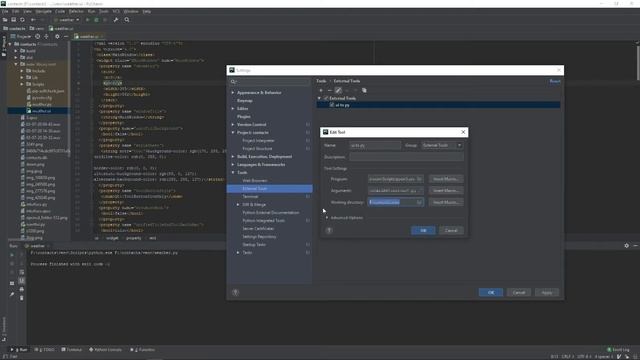The width and height of the screenshot is (640, 360).
Task: Click Cancel in the Edit Tool dialog
Action: pos(451,231)
